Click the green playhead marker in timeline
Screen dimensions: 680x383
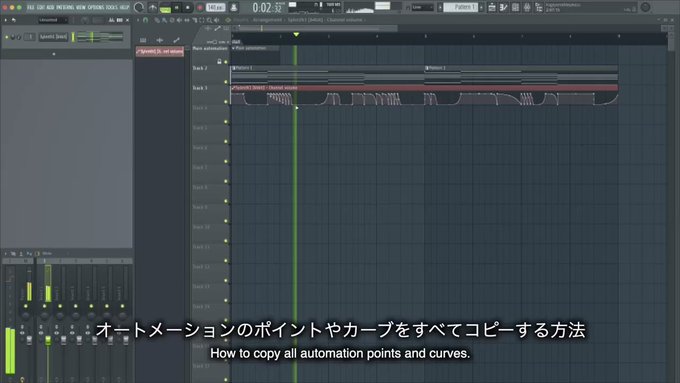click(x=296, y=34)
